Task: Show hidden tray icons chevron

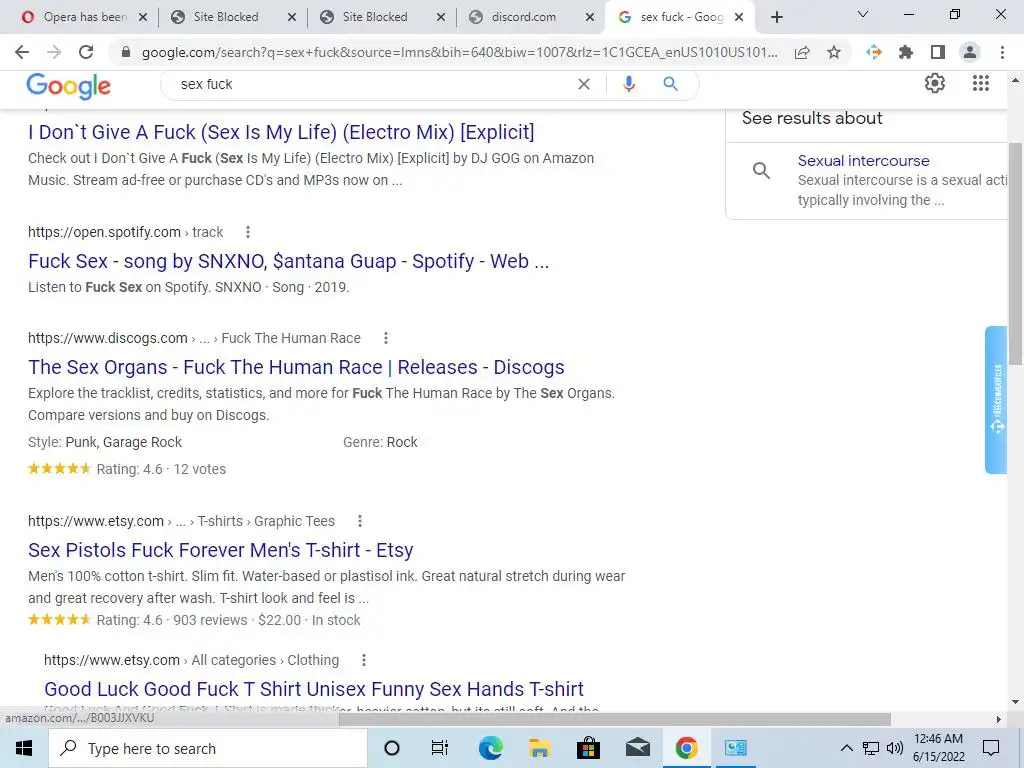Action: [846, 748]
